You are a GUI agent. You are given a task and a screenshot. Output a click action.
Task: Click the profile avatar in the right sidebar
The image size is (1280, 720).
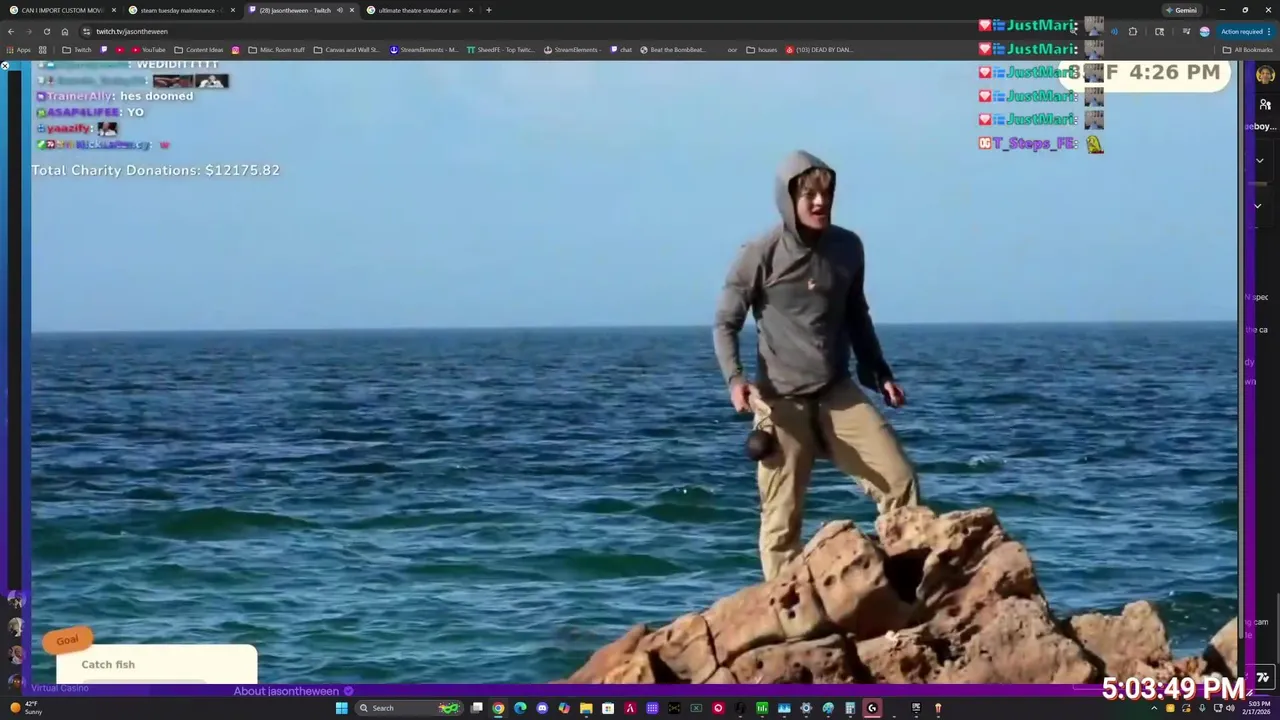1265,76
